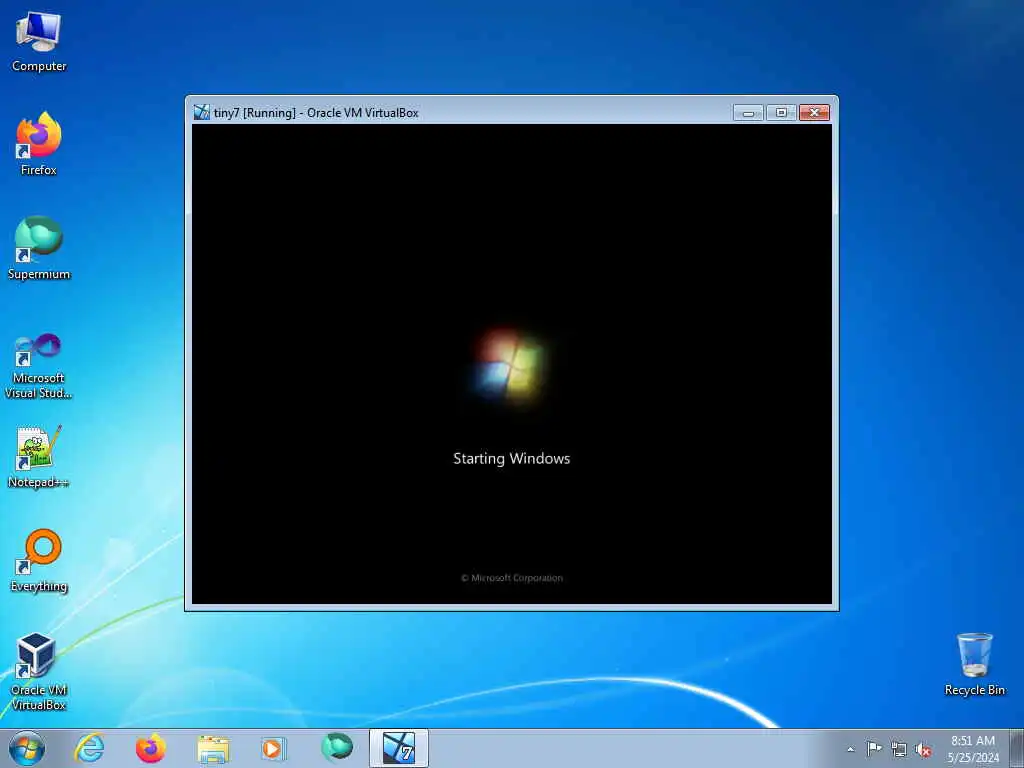The width and height of the screenshot is (1024, 768).
Task: Click the muted volume tray icon
Action: 923,750
